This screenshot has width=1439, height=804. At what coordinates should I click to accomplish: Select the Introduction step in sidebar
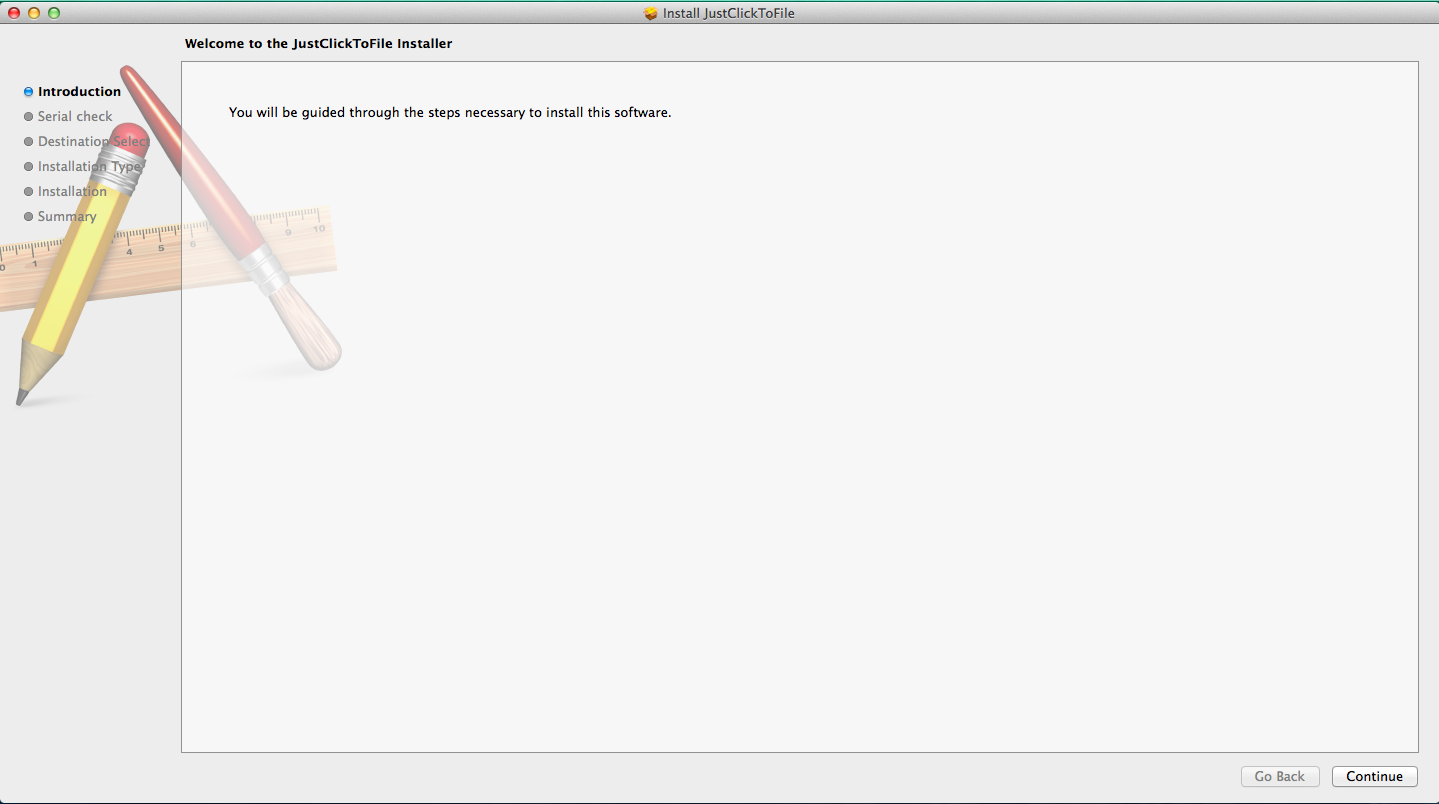tap(79, 91)
